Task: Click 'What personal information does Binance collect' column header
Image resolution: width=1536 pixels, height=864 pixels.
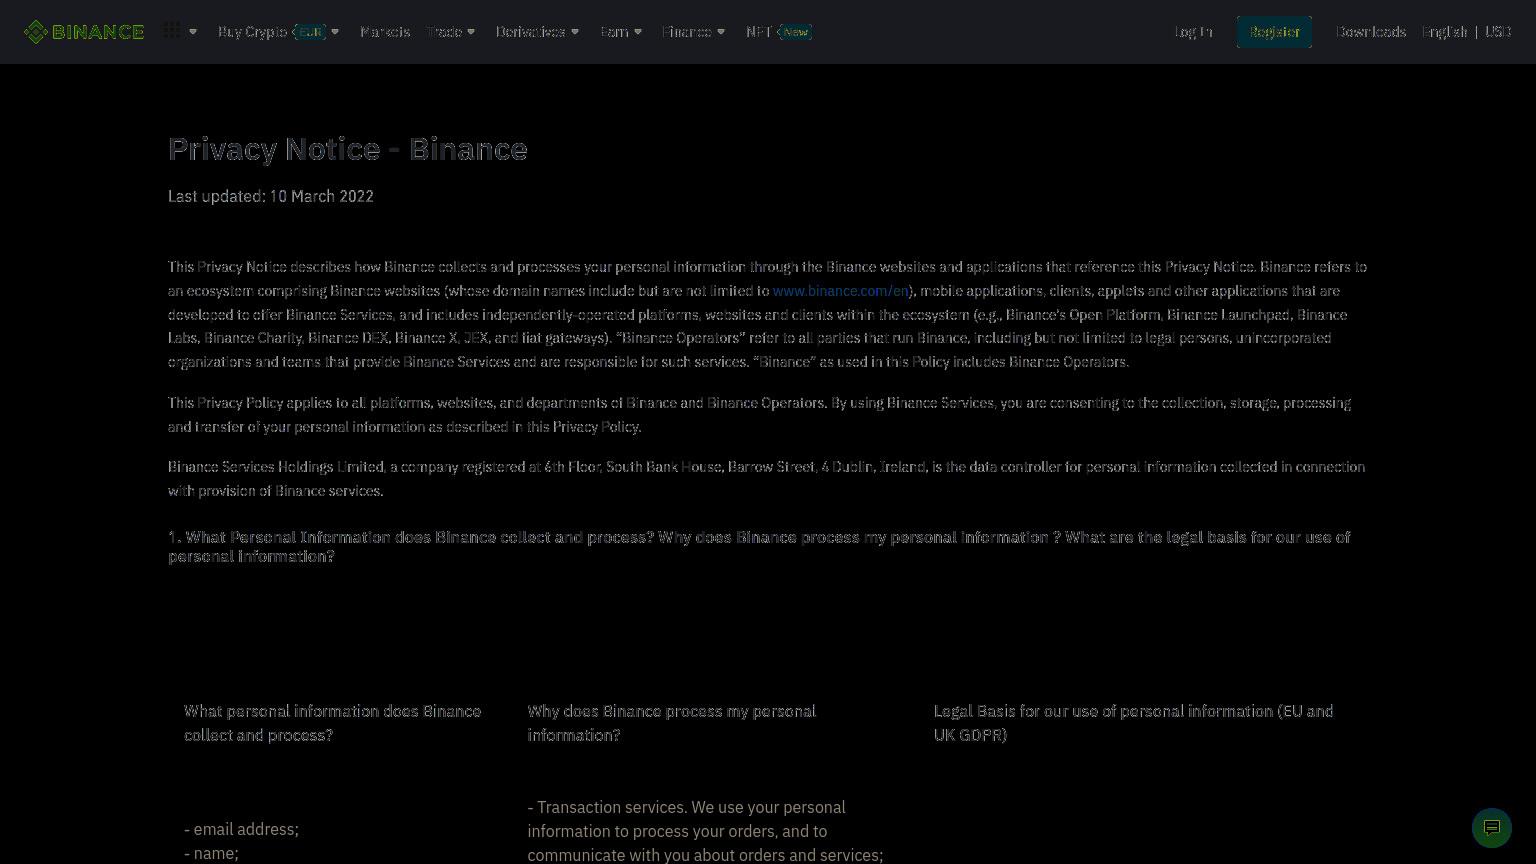Action: coord(332,723)
